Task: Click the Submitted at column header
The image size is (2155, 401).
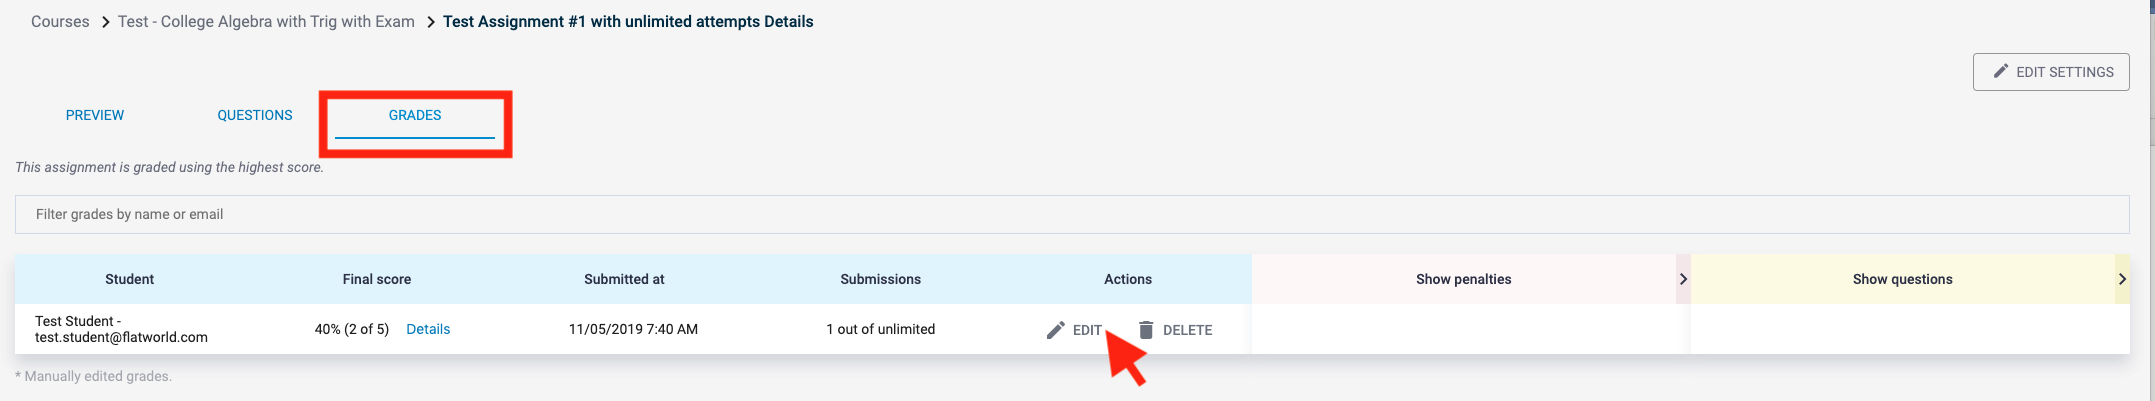Action: 624,279
